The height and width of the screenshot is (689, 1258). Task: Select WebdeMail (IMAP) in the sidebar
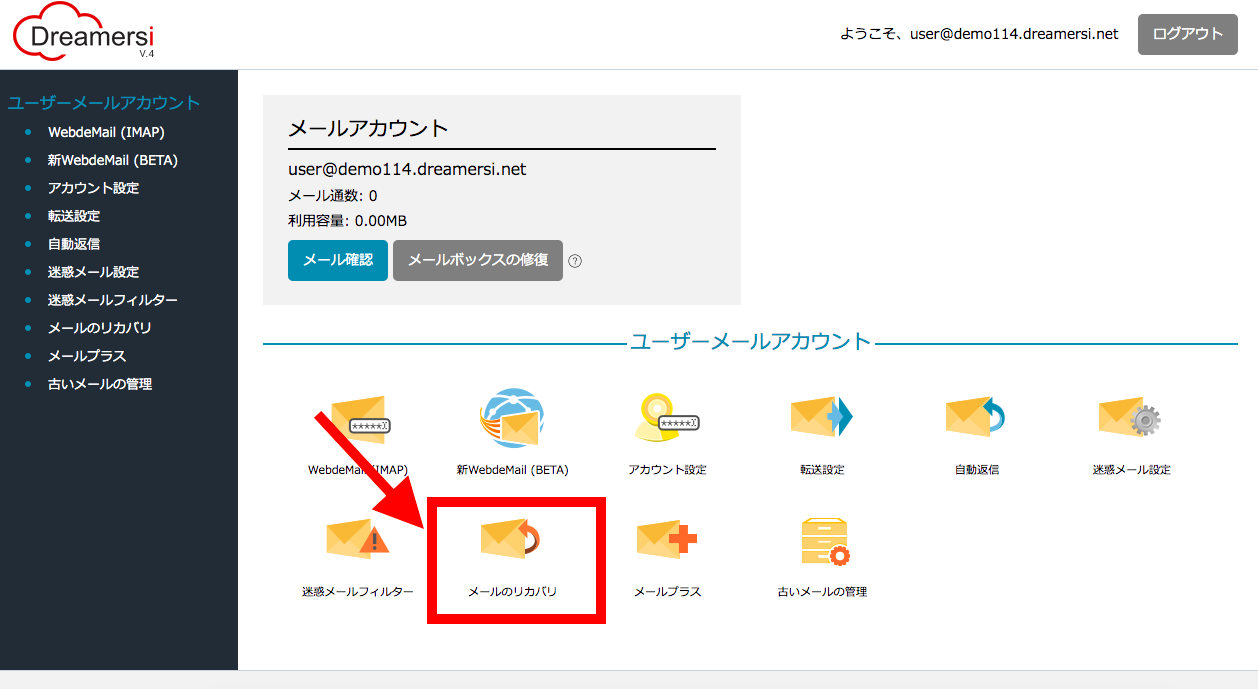(x=106, y=132)
